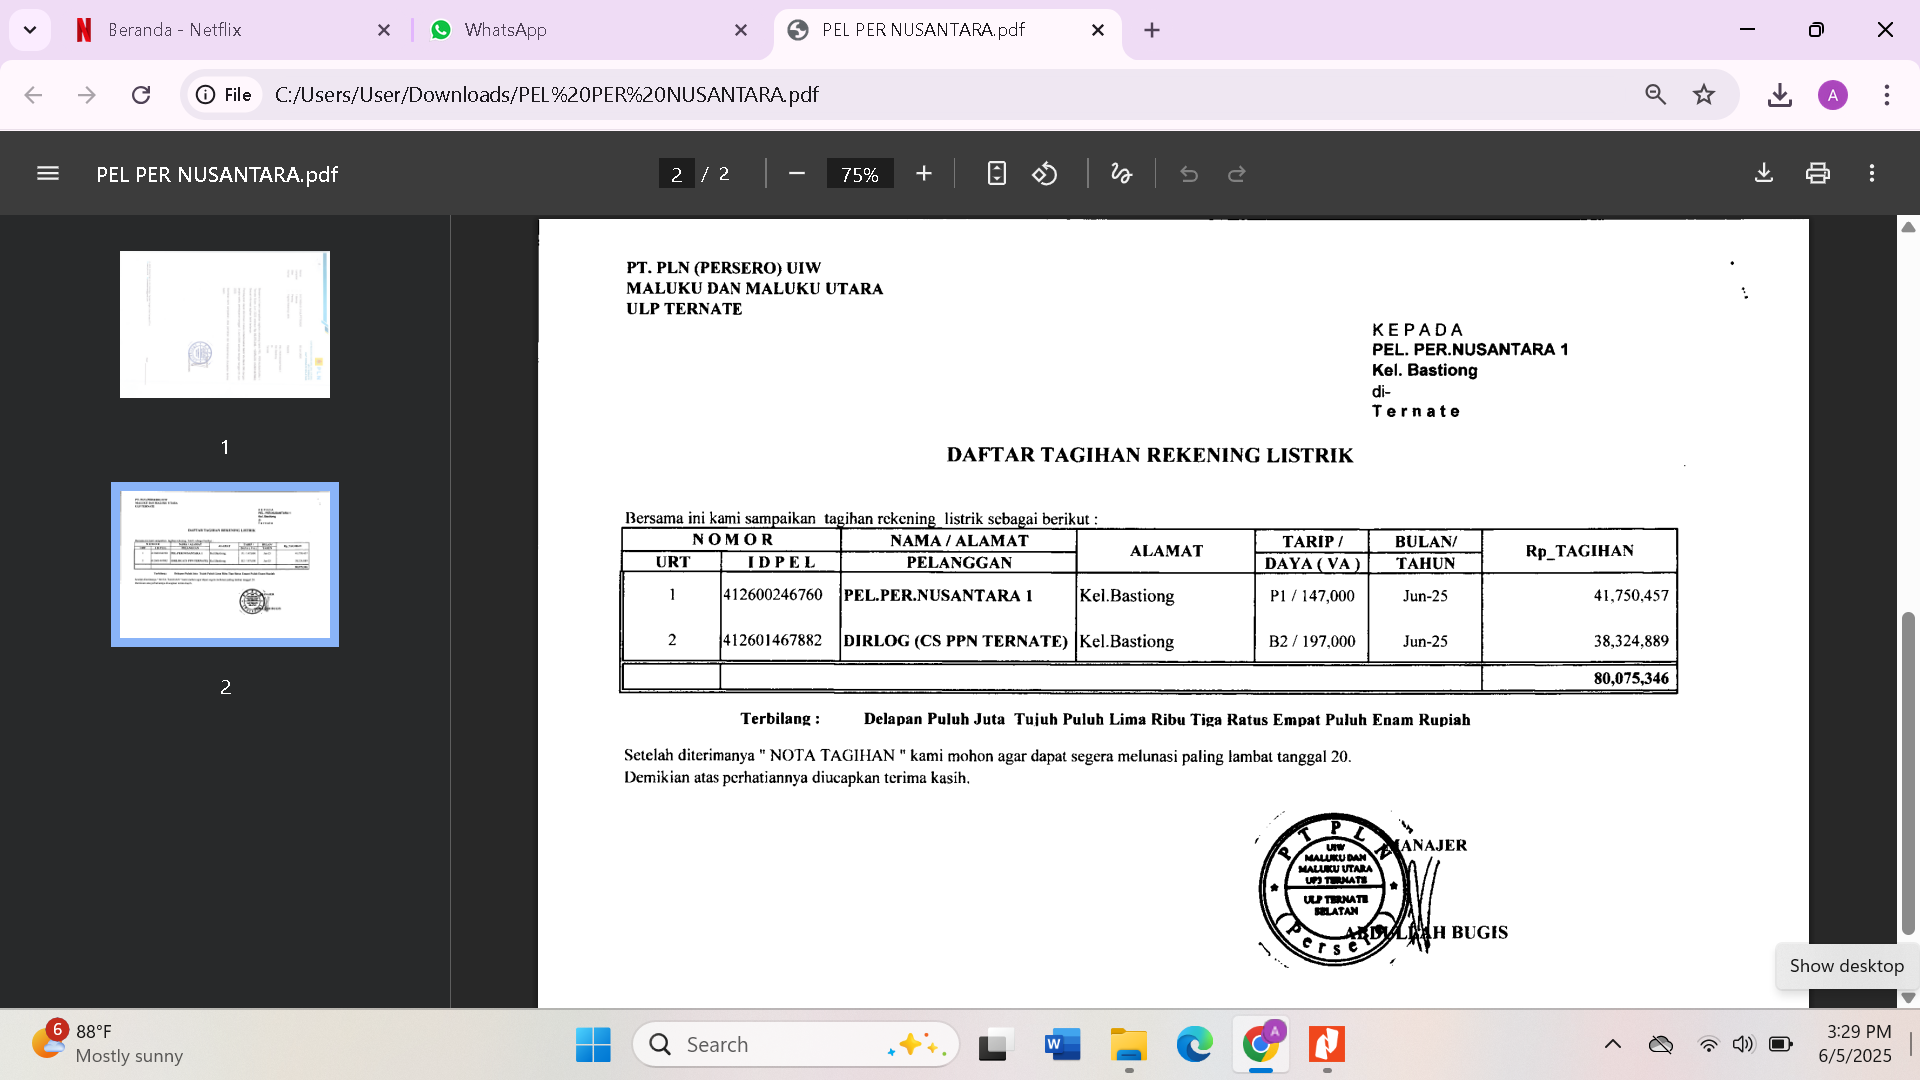Open Microsoft Edge from taskbar
Screen dimensions: 1920x1080
1195,1045
